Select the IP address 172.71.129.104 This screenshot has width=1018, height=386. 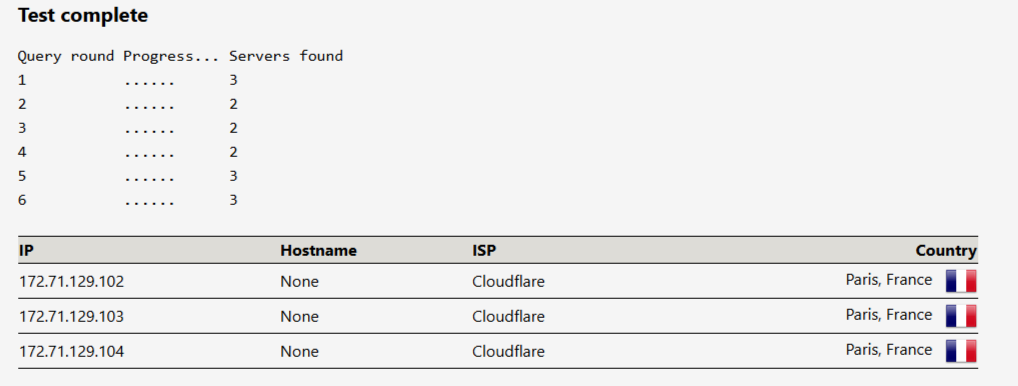(x=71, y=352)
